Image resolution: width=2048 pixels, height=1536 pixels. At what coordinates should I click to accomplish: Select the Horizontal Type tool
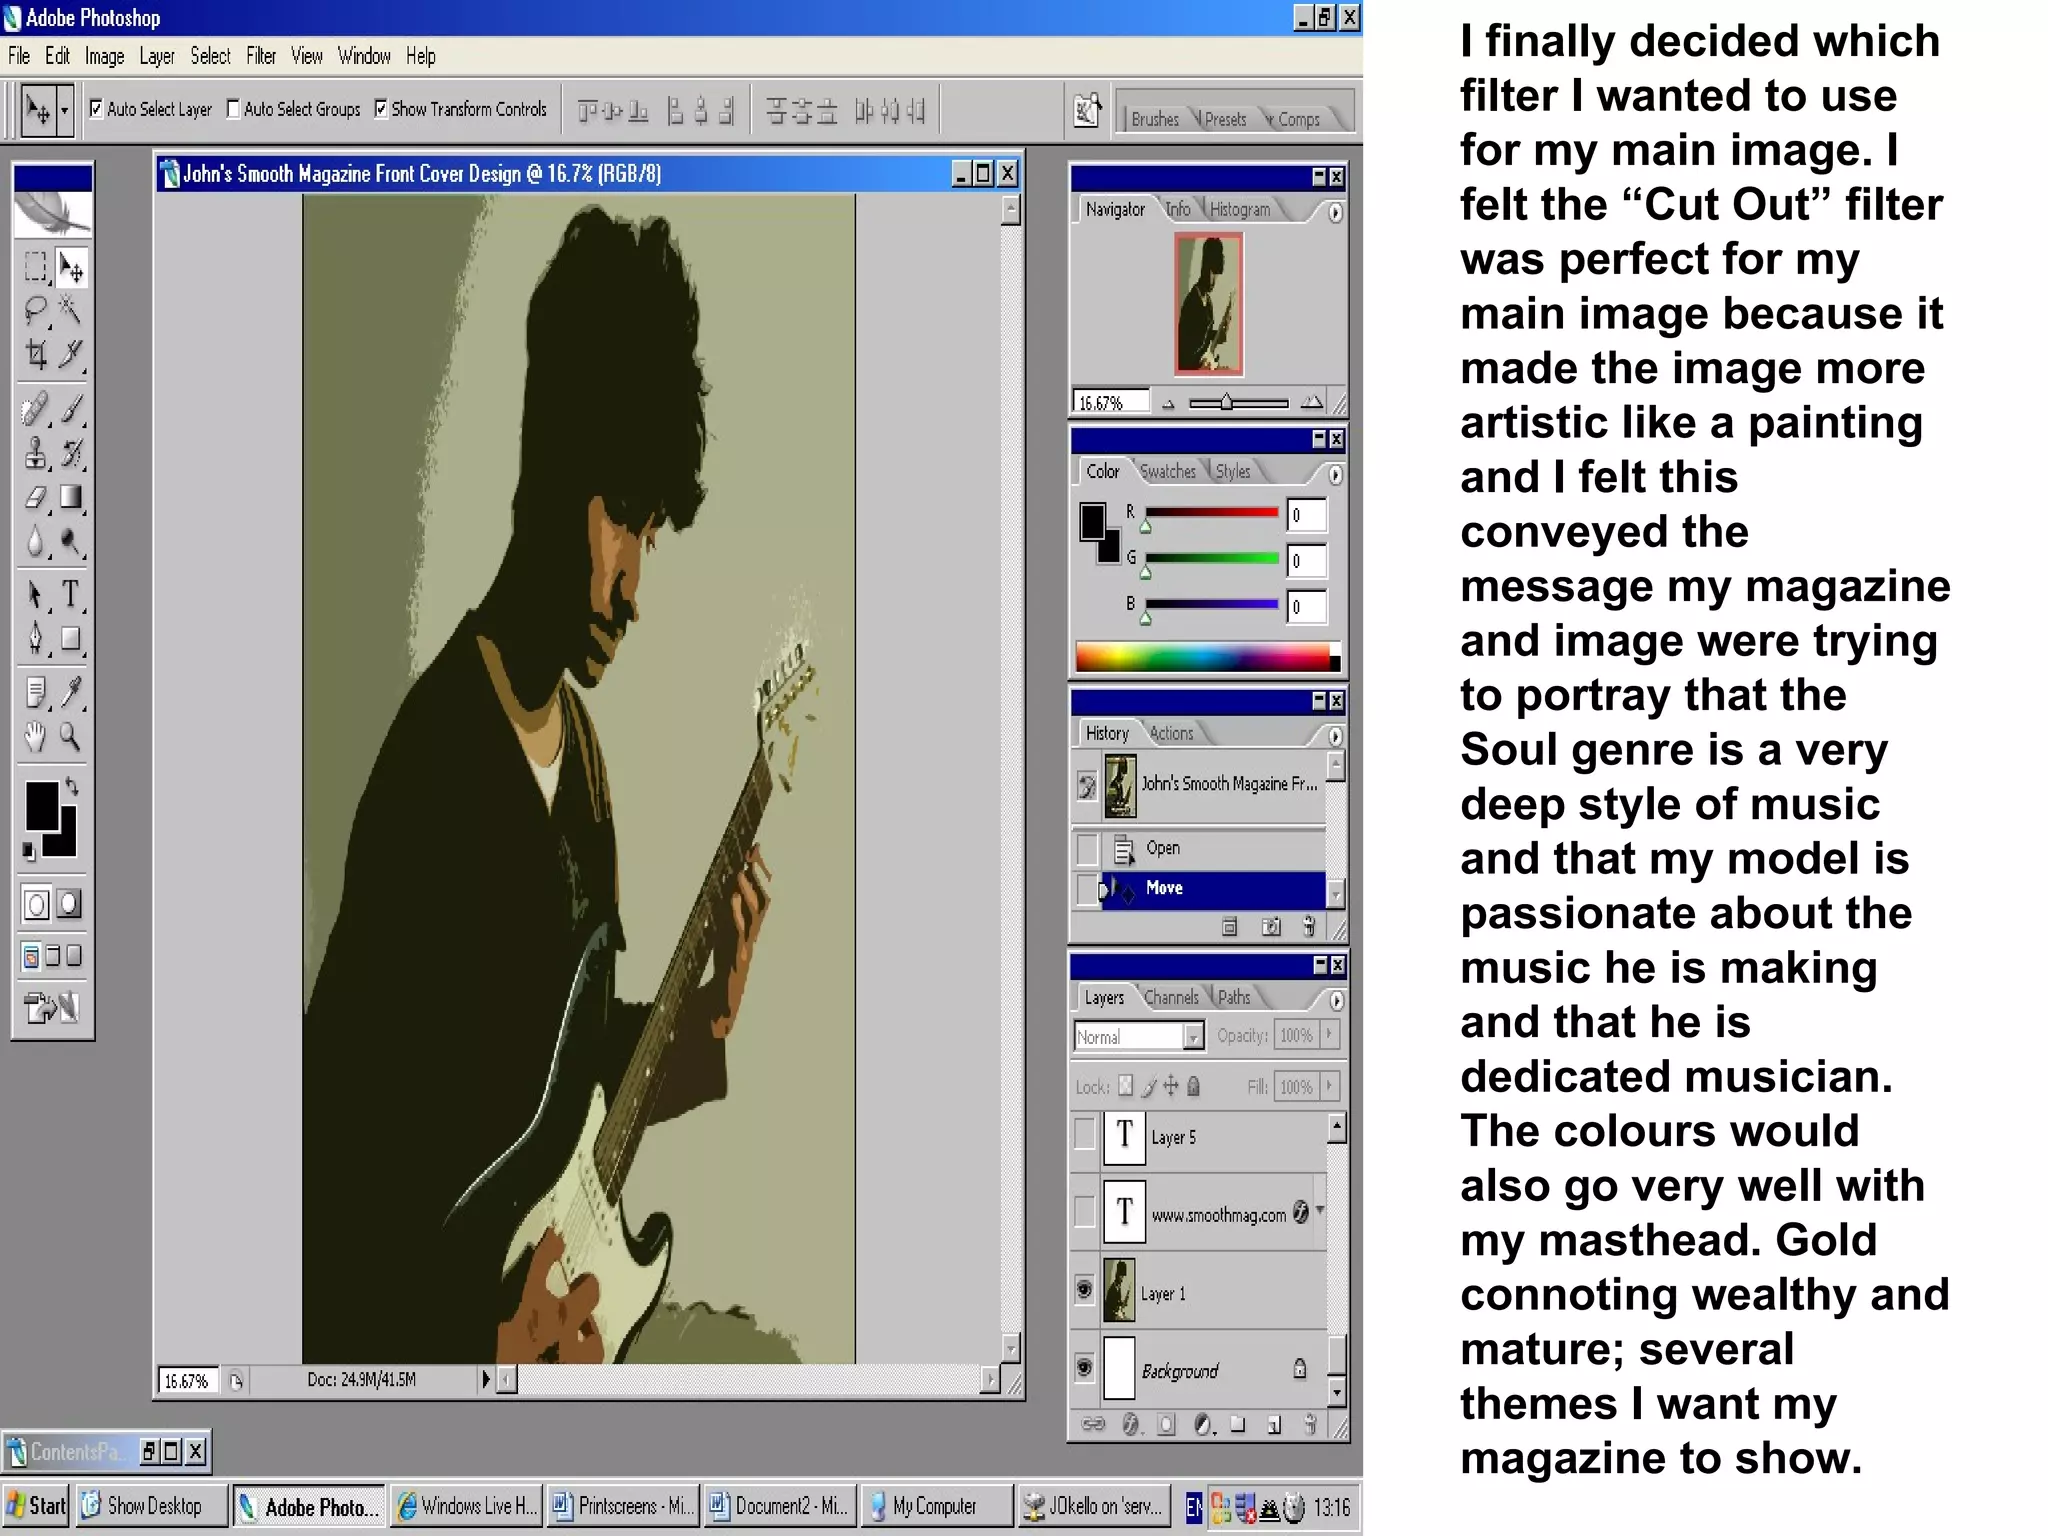(71, 594)
